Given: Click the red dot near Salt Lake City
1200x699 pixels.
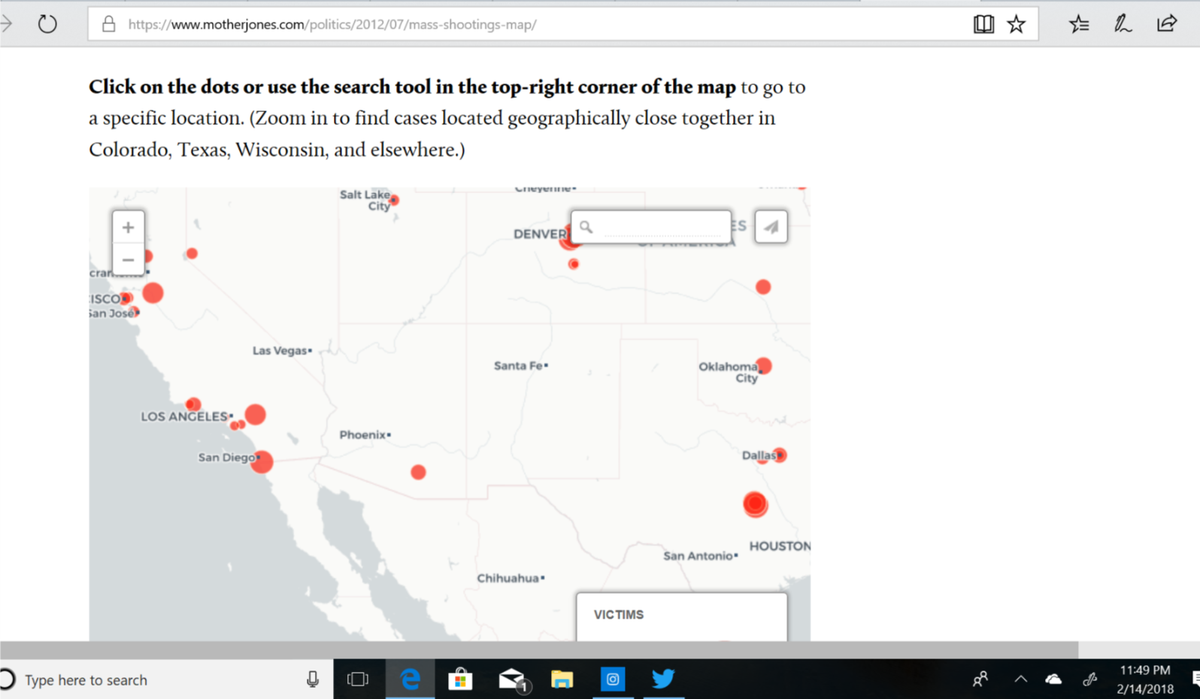Looking at the screenshot, I should point(394,200).
